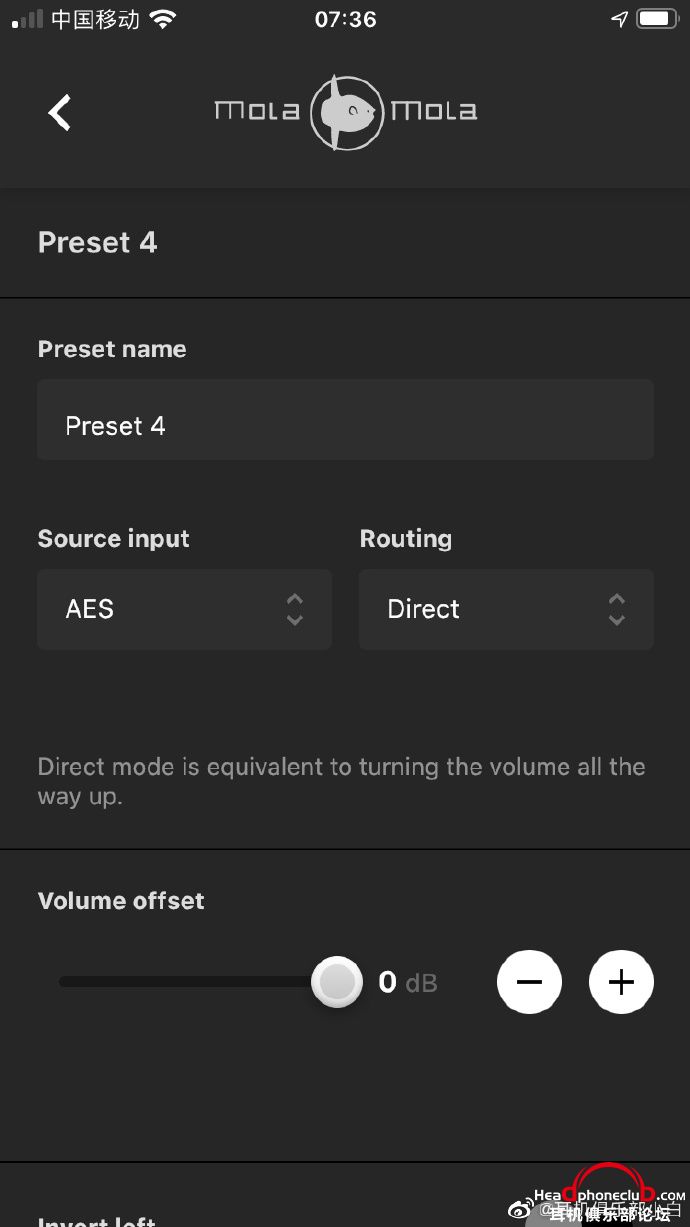Tap the location arrow status icon
690x1227 pixels.
(x=619, y=19)
